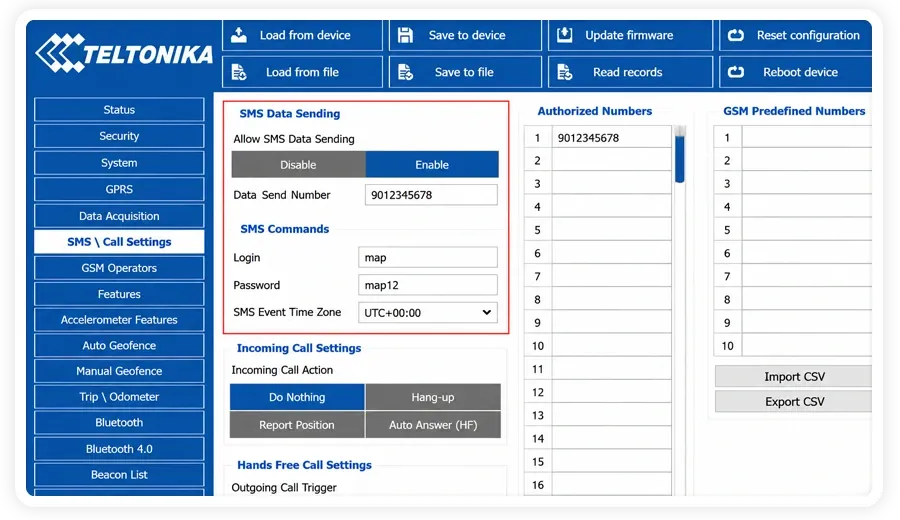Click Authorized Numbers row 10 field
Viewport: 900px width, 520px height.
click(x=612, y=346)
